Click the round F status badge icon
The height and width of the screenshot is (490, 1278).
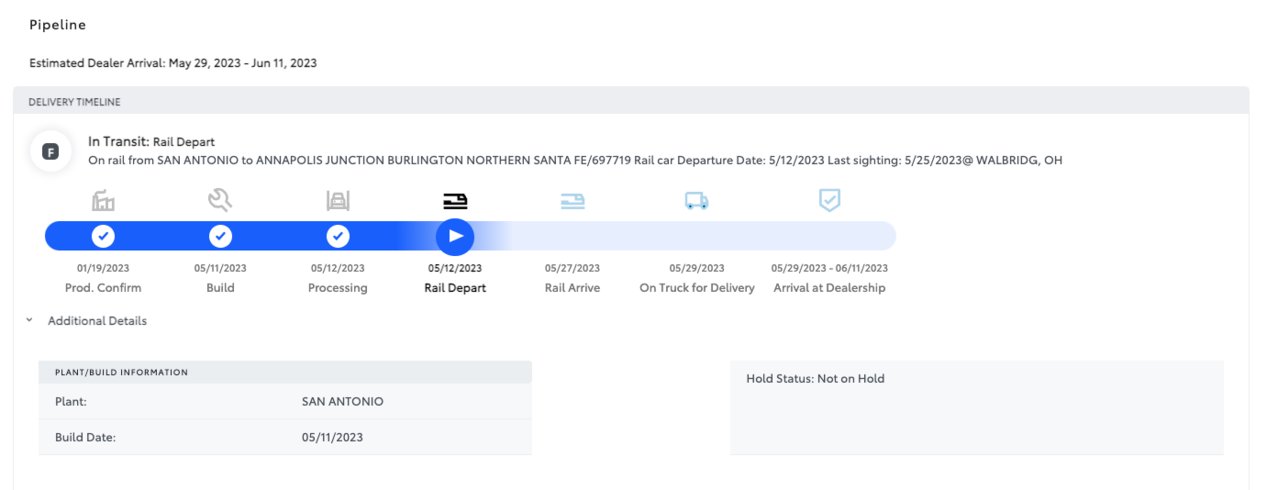pyautogui.click(x=50, y=152)
